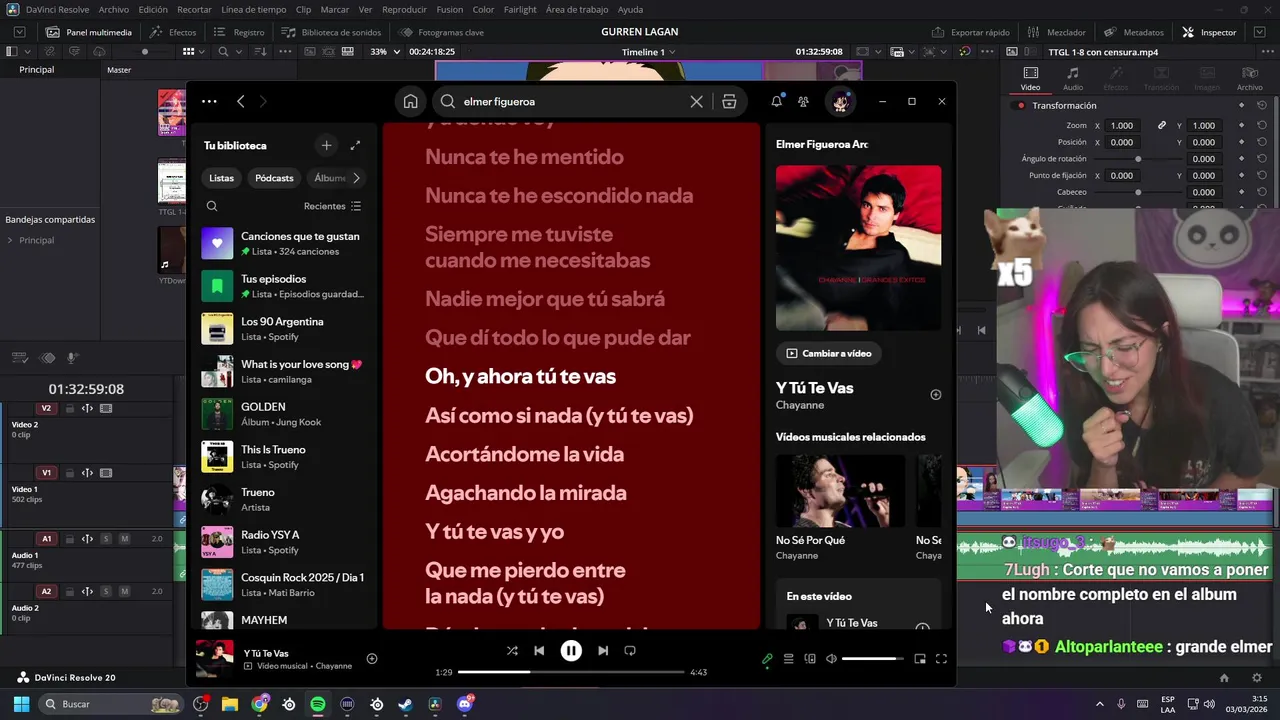Jump to lyric line Agachando la mirada
1280x720 pixels.
click(x=526, y=493)
